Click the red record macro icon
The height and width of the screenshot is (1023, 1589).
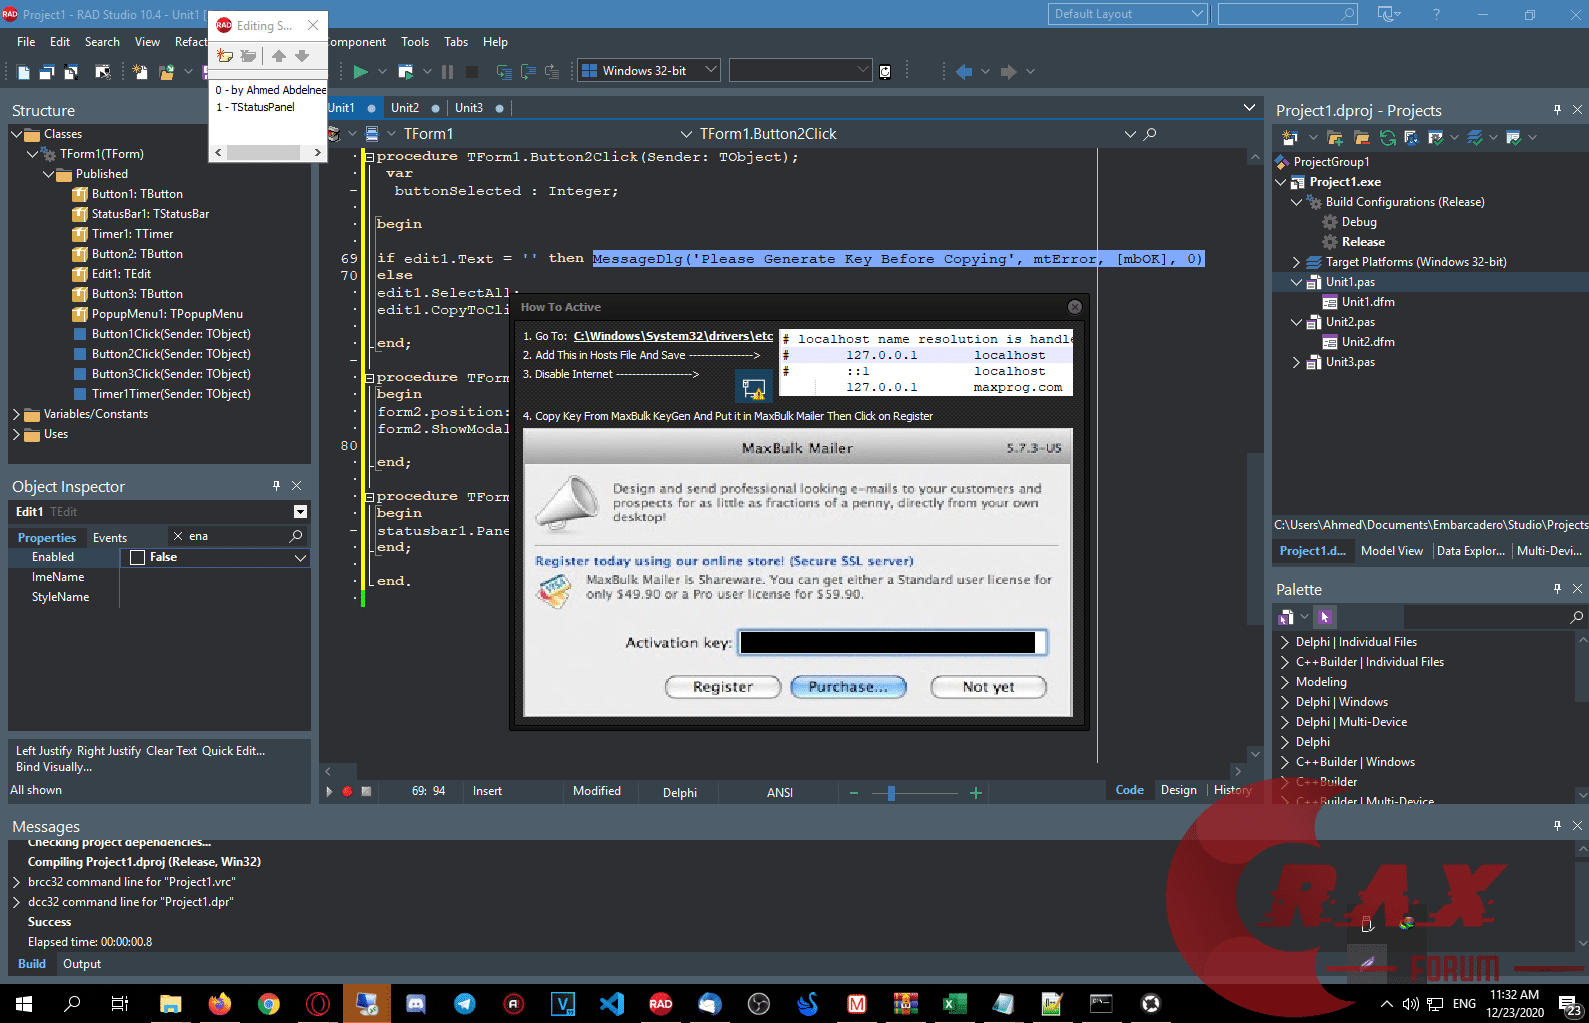coord(347,791)
